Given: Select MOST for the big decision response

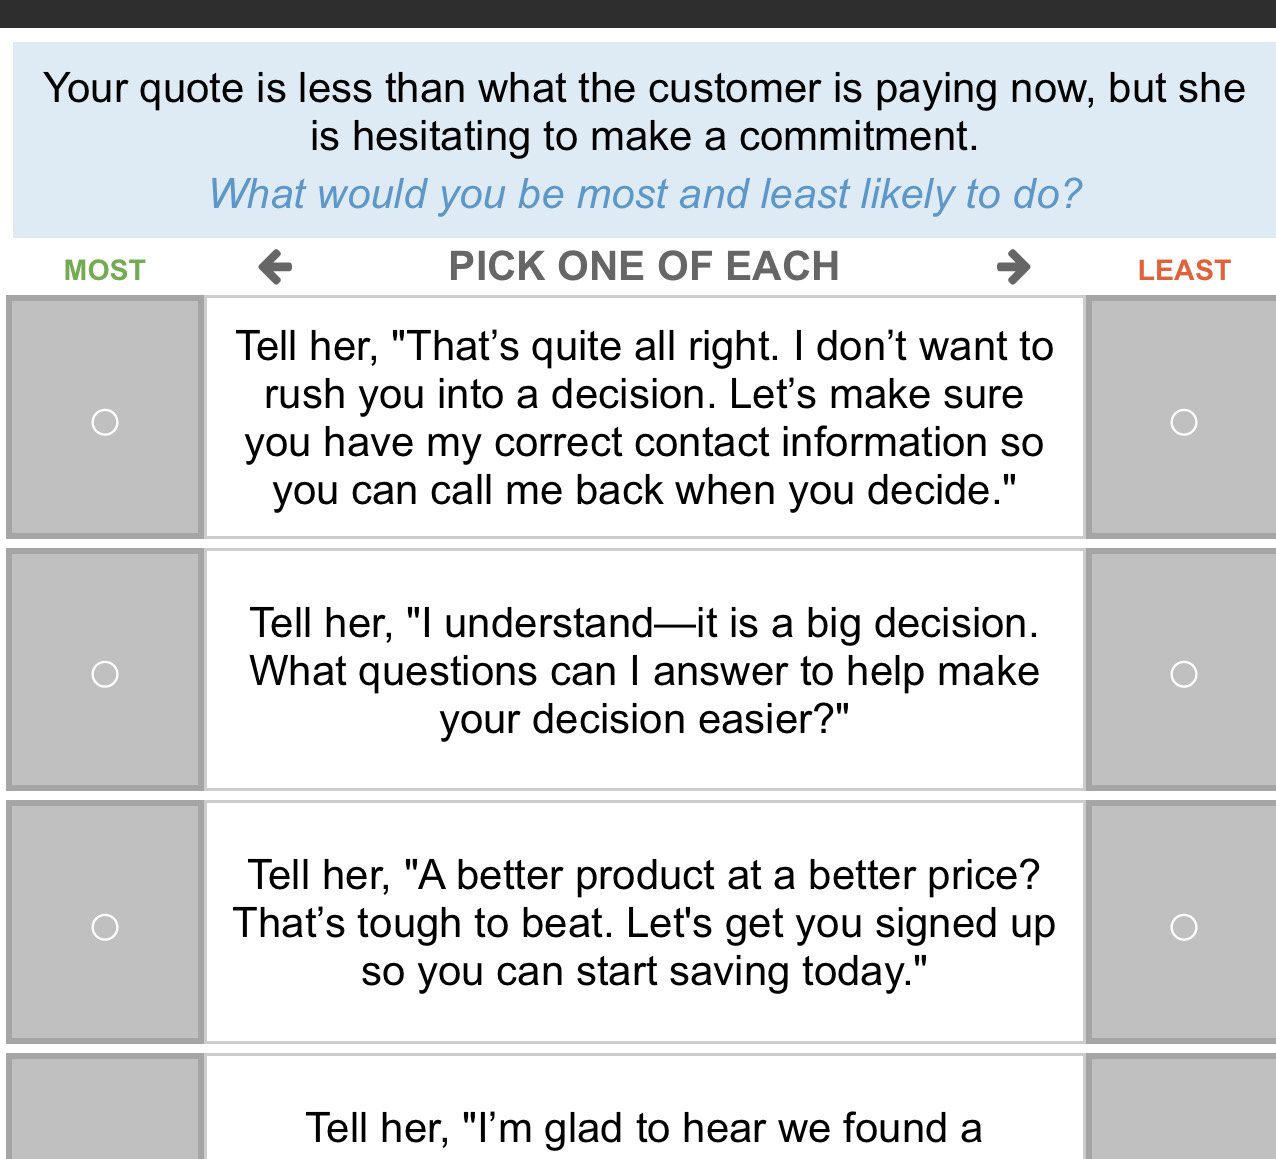Looking at the screenshot, I should click(104, 675).
